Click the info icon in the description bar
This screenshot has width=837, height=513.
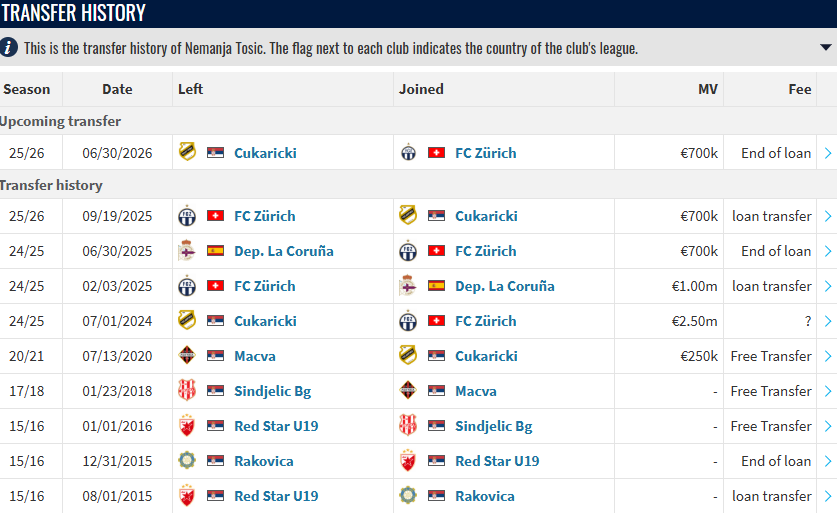point(9,47)
